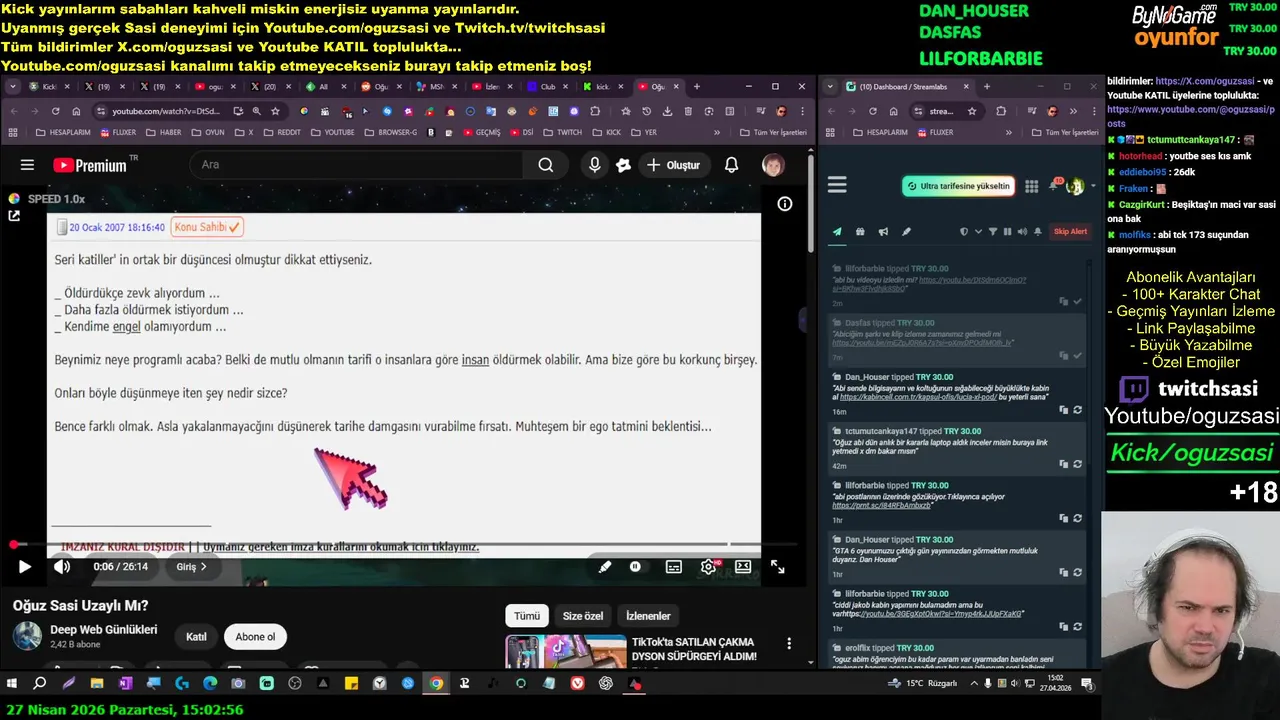Screen dimensions: 1280x720
Task: Open new tab in YouTube window
Action: coord(697,87)
